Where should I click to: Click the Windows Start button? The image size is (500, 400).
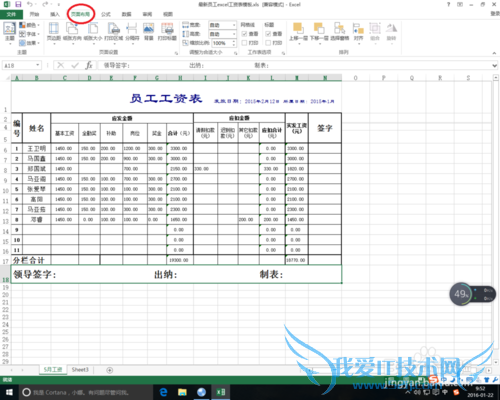click(9, 392)
